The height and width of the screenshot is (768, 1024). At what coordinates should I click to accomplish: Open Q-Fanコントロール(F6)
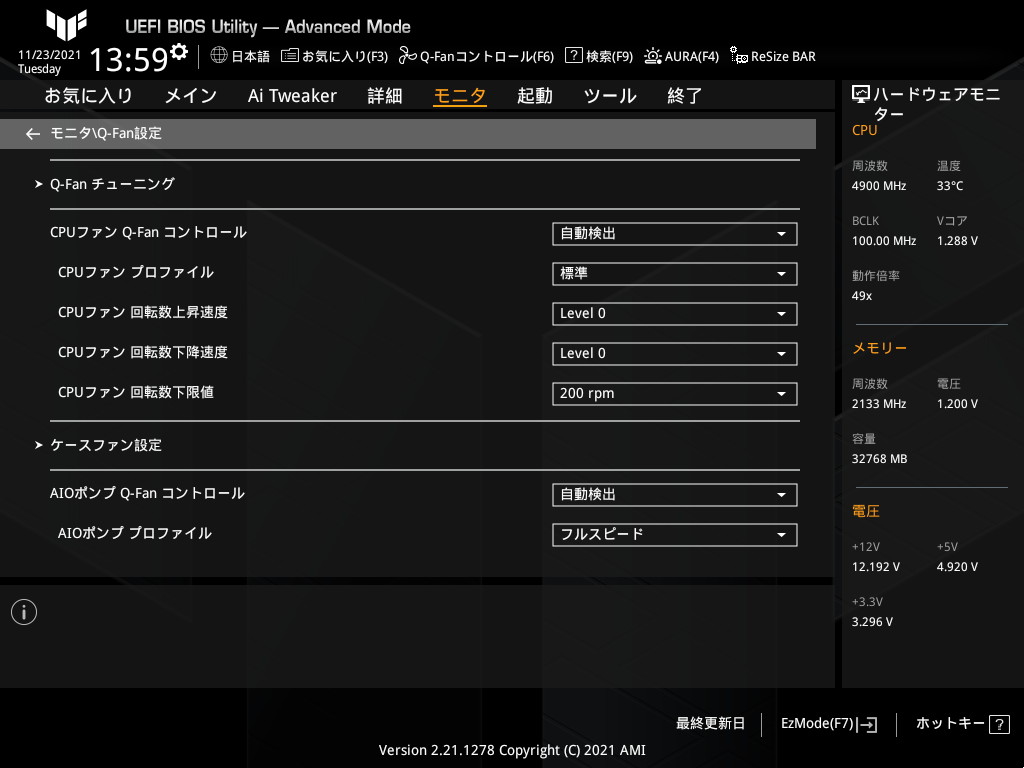pyautogui.click(x=487, y=57)
